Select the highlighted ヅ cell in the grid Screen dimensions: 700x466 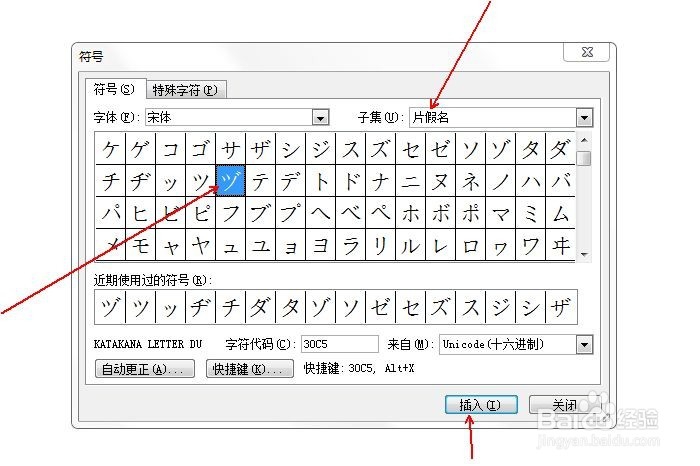pyautogui.click(x=230, y=180)
